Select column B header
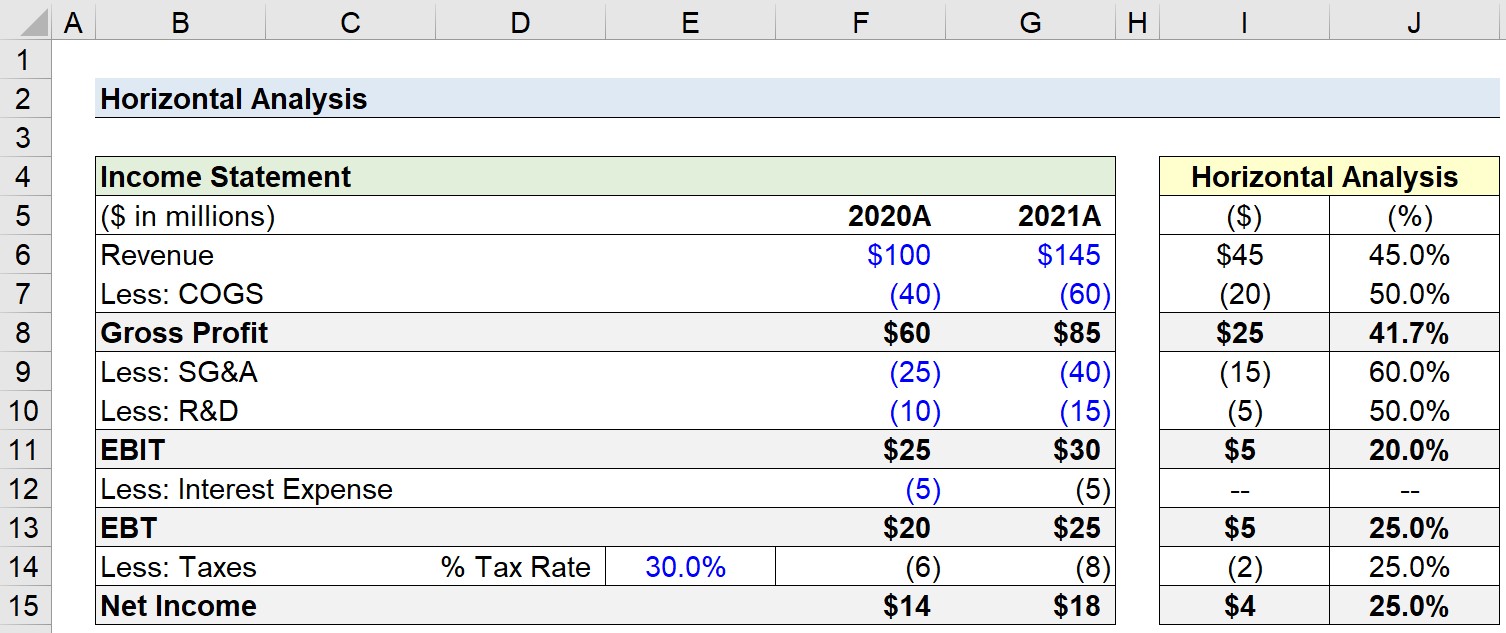 [x=180, y=22]
